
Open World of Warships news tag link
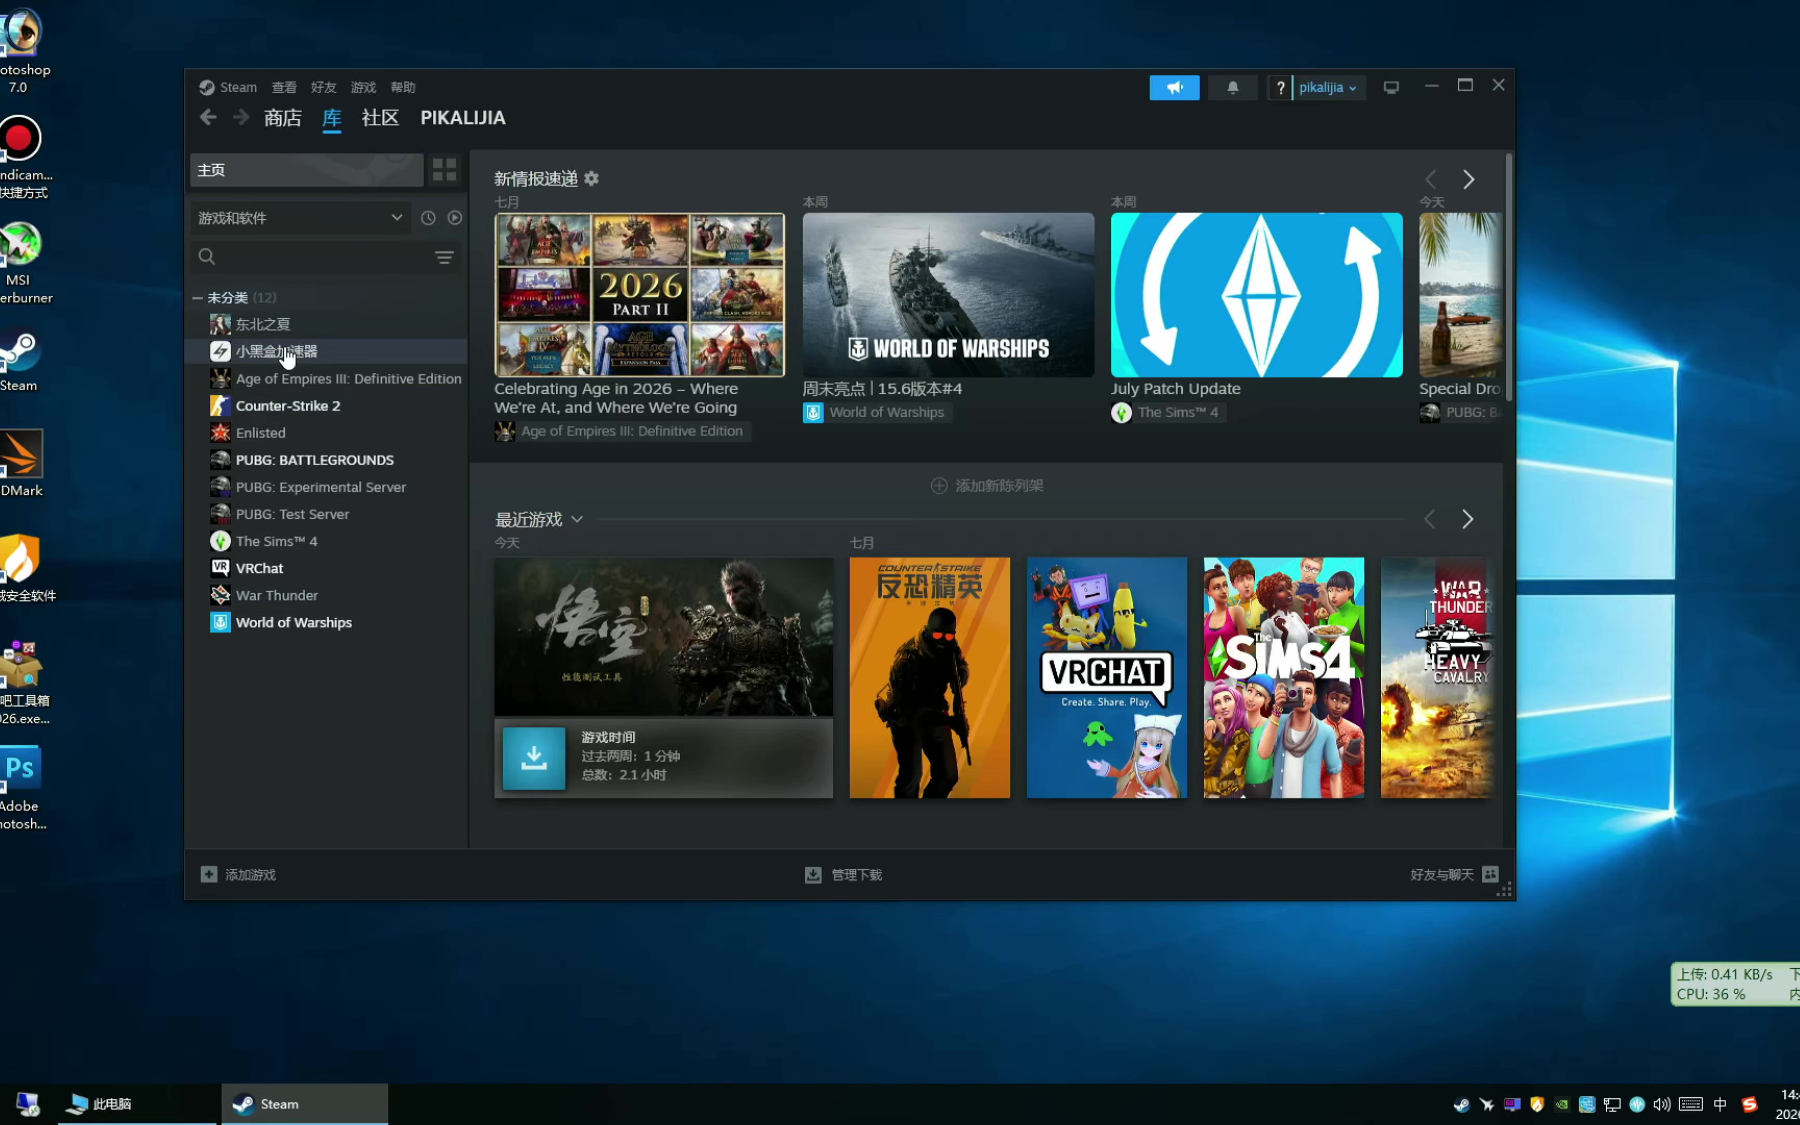876,412
